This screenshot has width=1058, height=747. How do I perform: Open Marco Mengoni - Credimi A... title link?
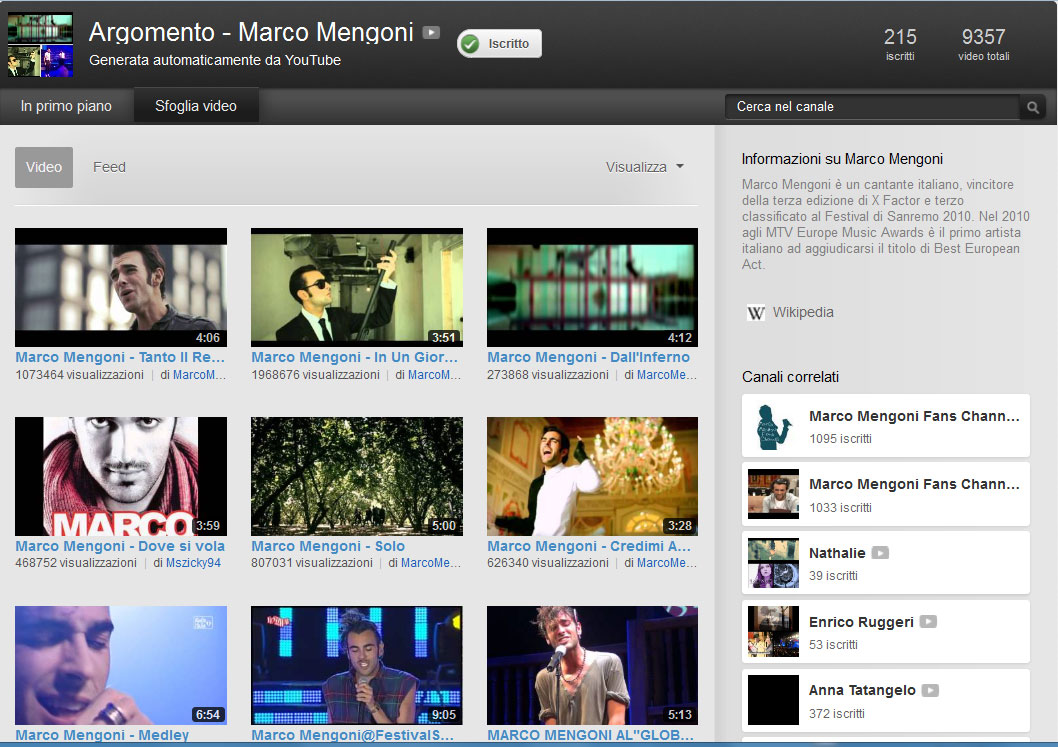coord(589,546)
